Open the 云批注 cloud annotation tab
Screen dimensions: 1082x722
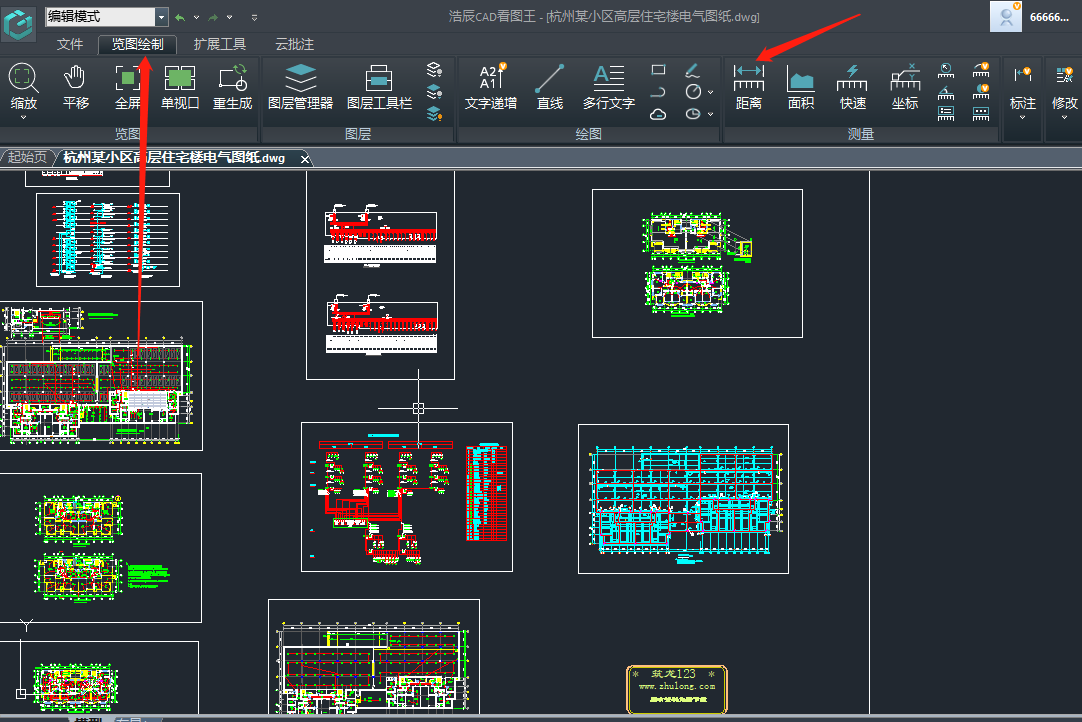(x=294, y=44)
